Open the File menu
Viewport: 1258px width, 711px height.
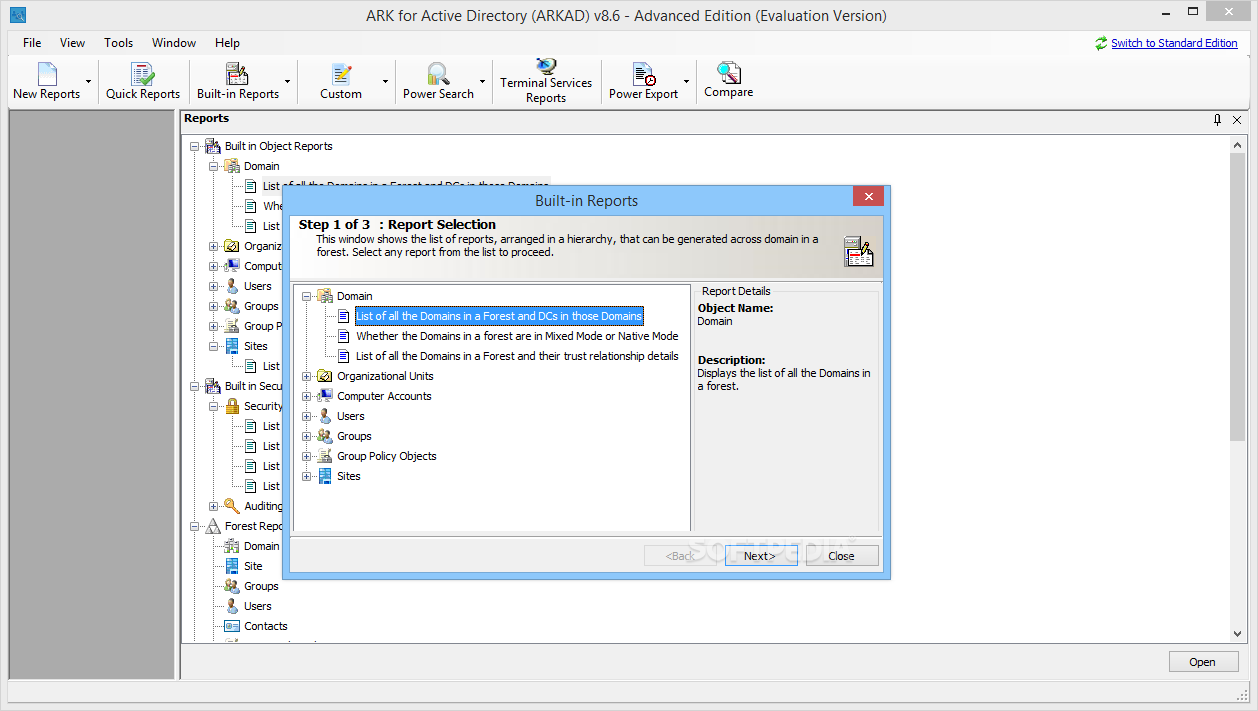(x=32, y=43)
